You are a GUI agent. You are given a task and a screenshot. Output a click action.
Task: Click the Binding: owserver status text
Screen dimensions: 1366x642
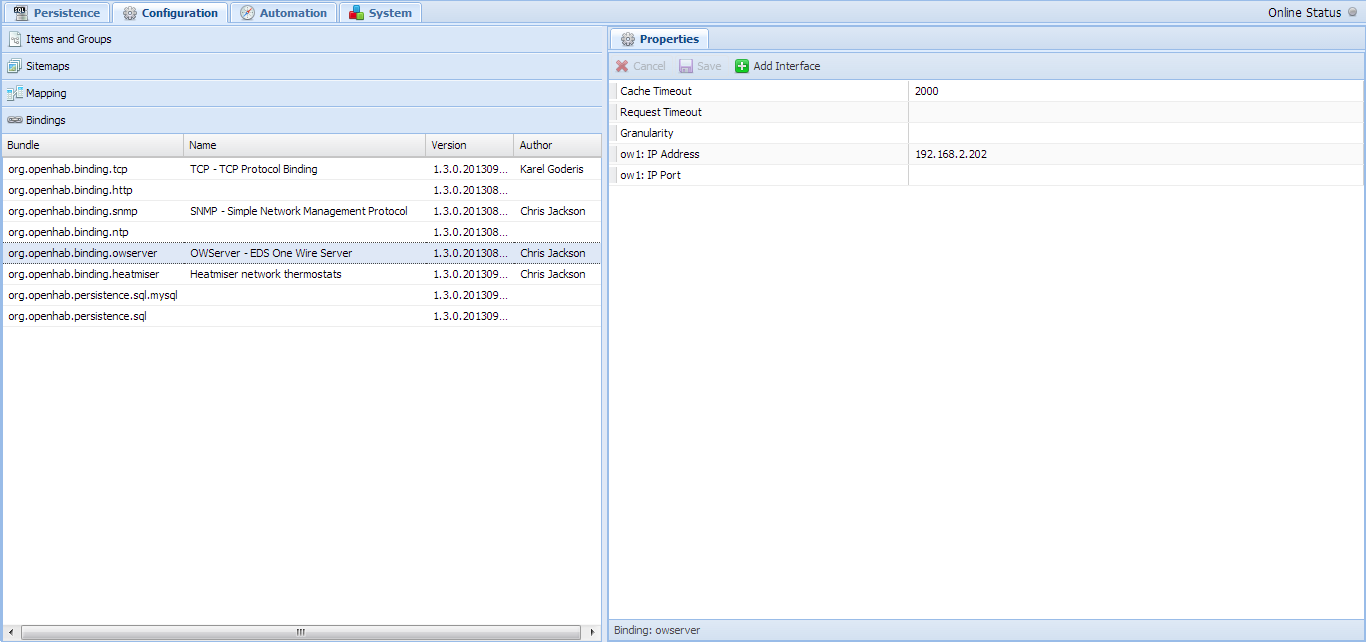(x=656, y=630)
